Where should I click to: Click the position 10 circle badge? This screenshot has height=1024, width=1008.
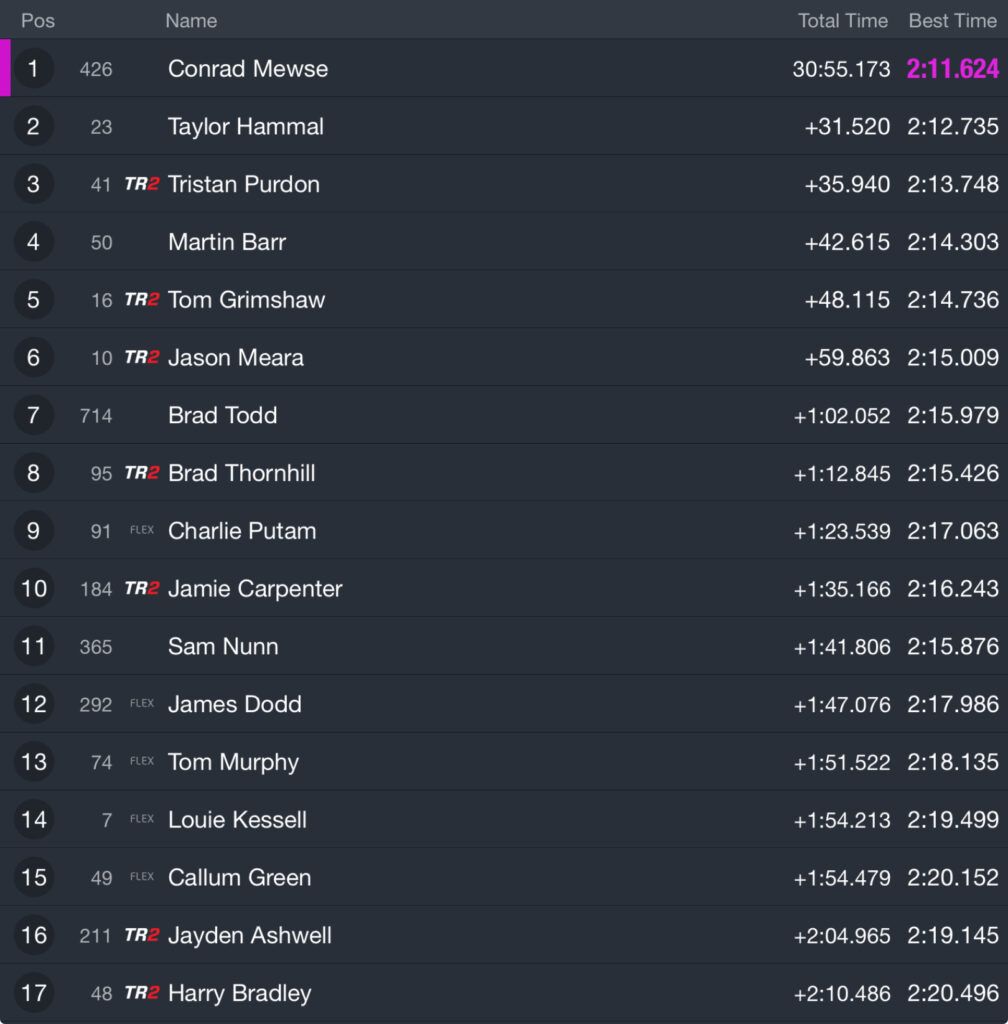(x=33, y=588)
